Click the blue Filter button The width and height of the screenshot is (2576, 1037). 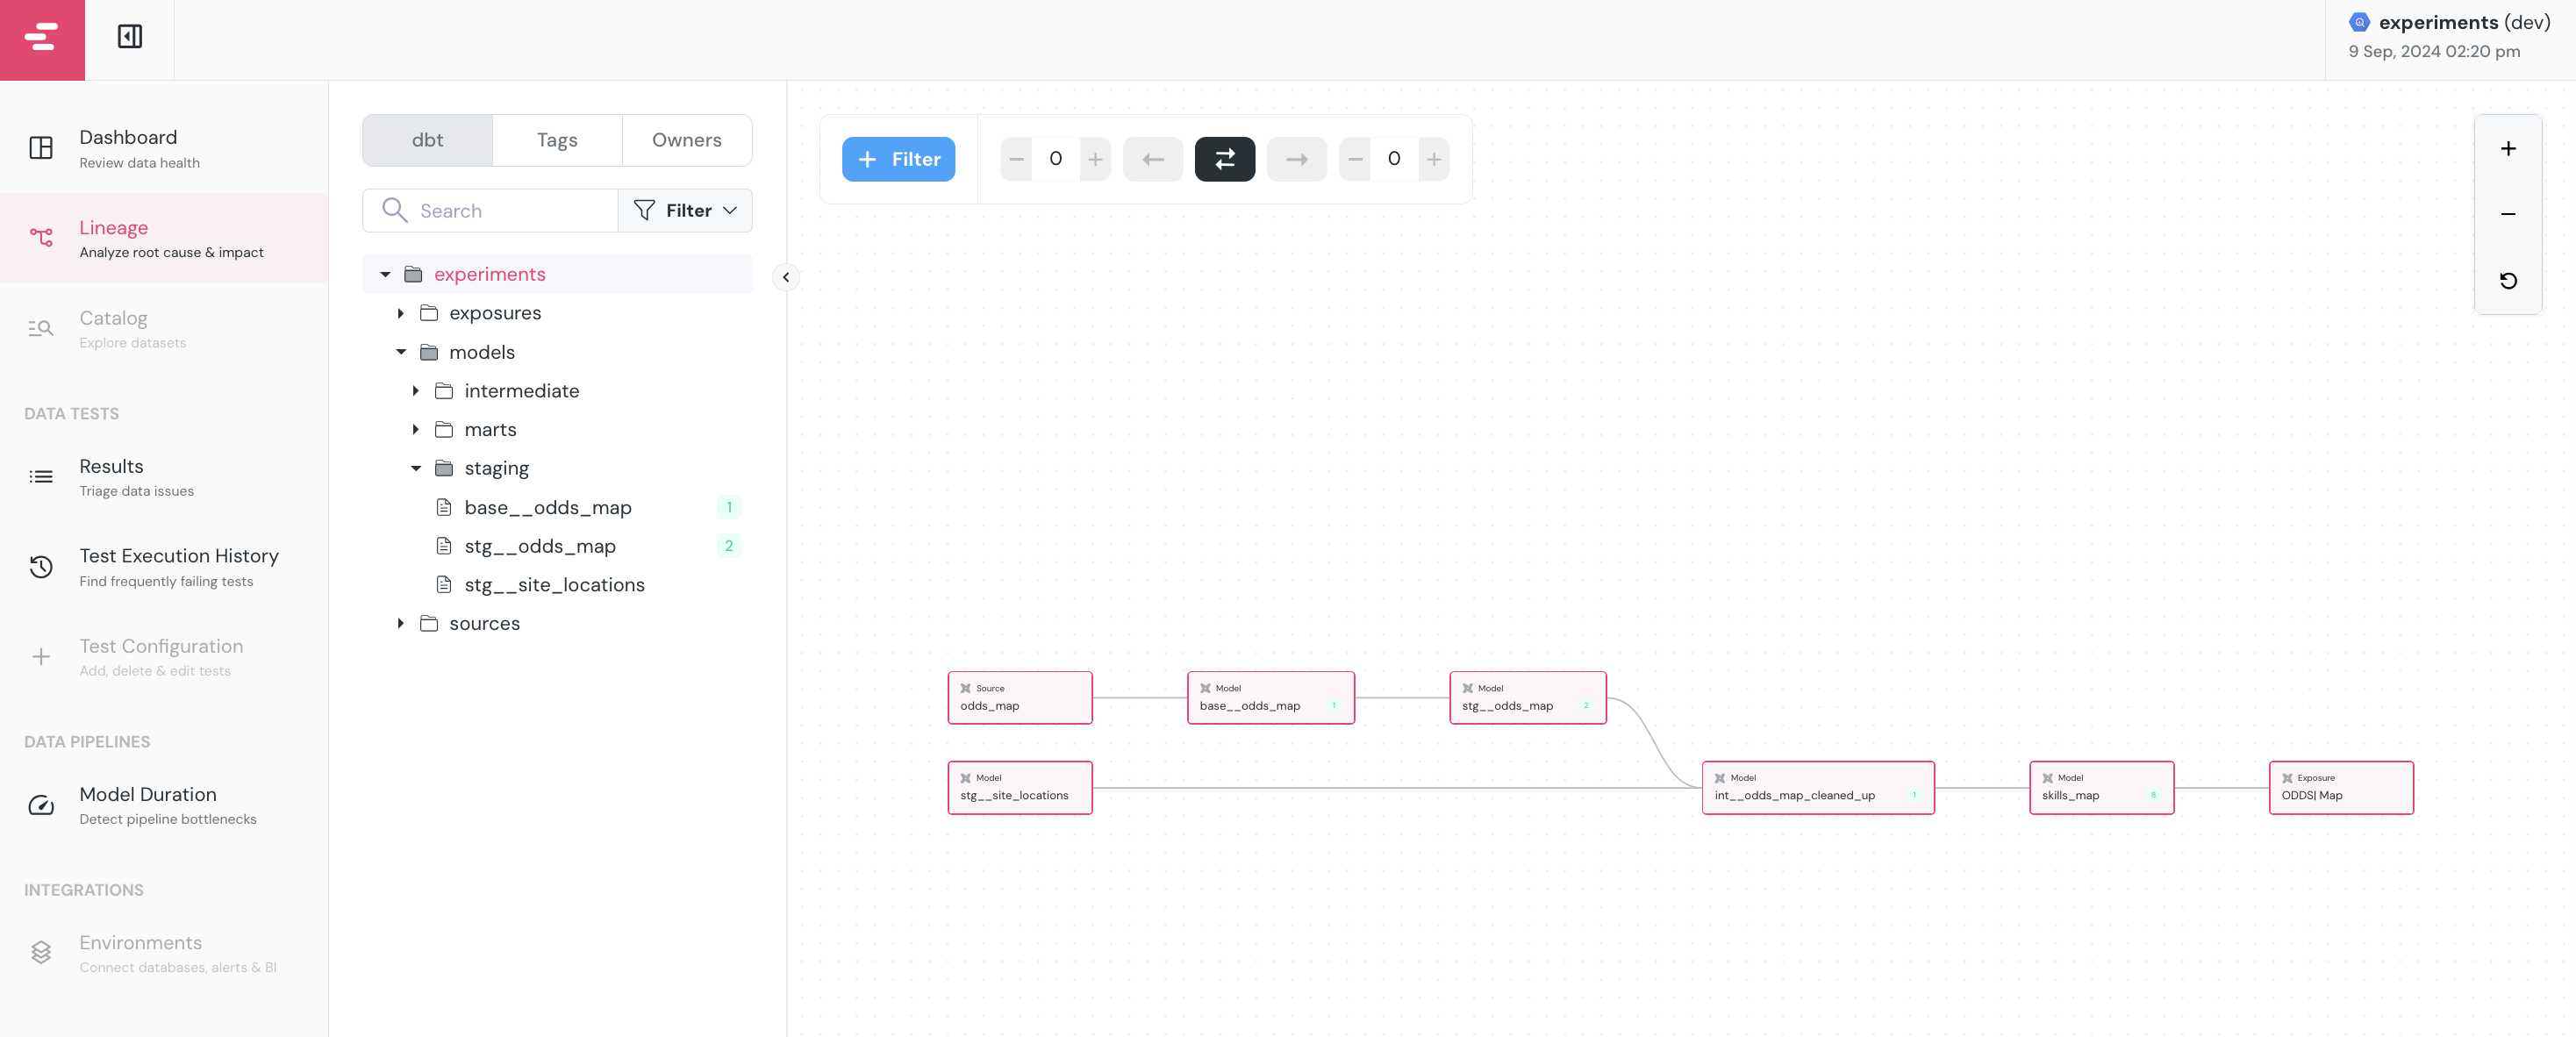coord(898,159)
